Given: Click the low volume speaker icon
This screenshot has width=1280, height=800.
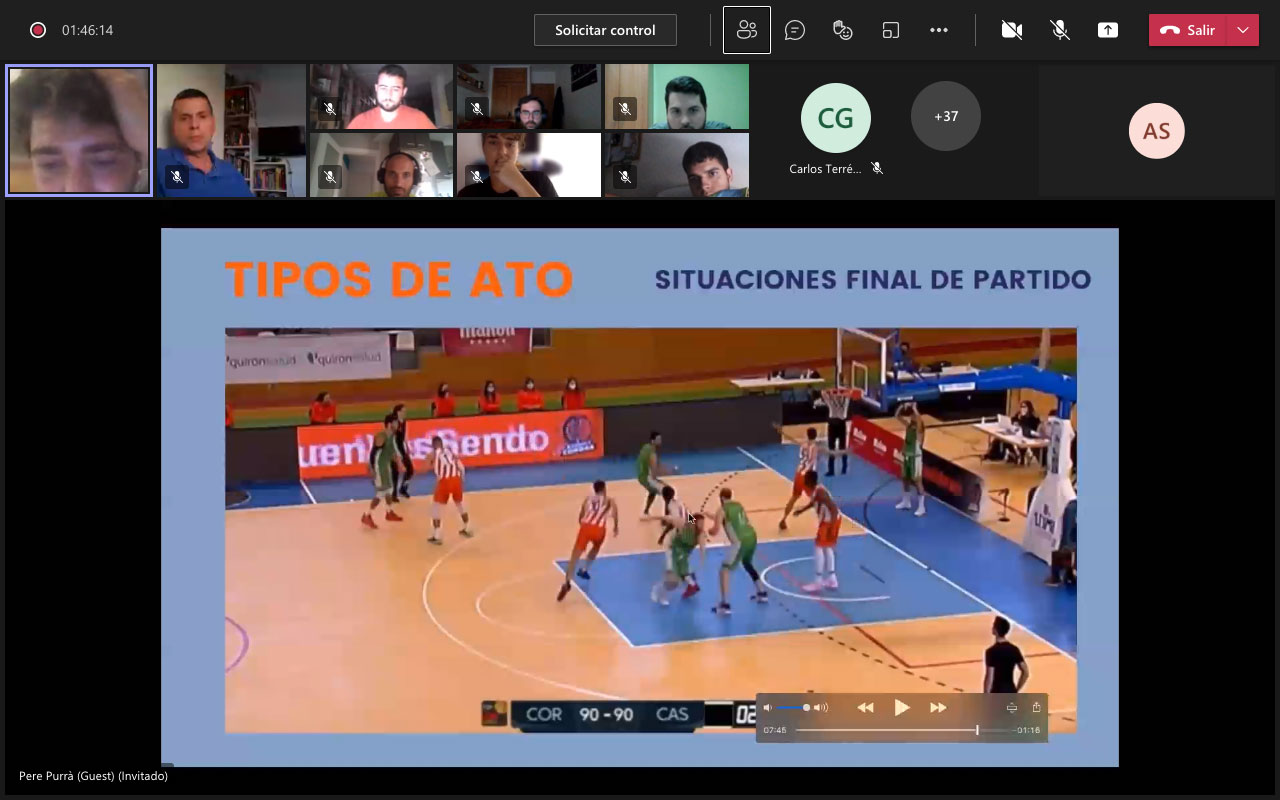Looking at the screenshot, I should coord(768,707).
